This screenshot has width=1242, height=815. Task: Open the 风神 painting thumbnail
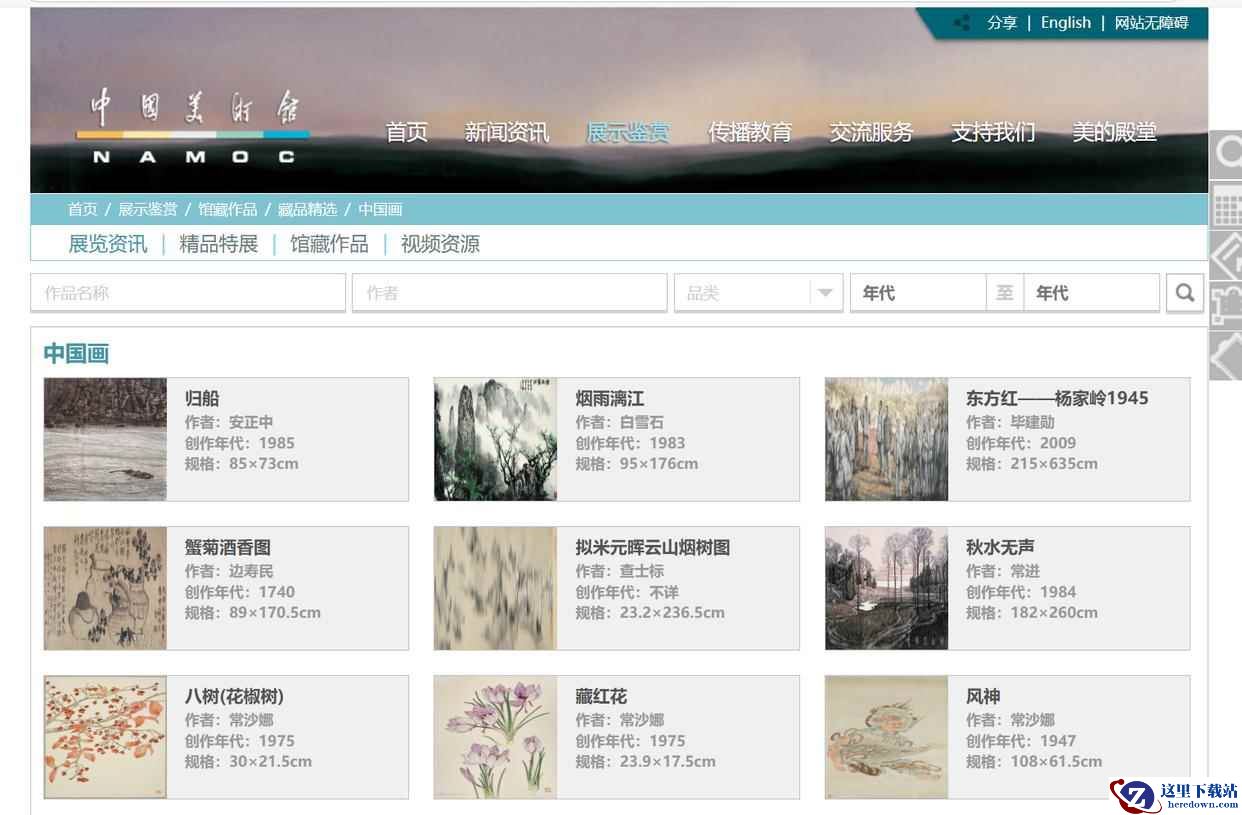point(886,737)
